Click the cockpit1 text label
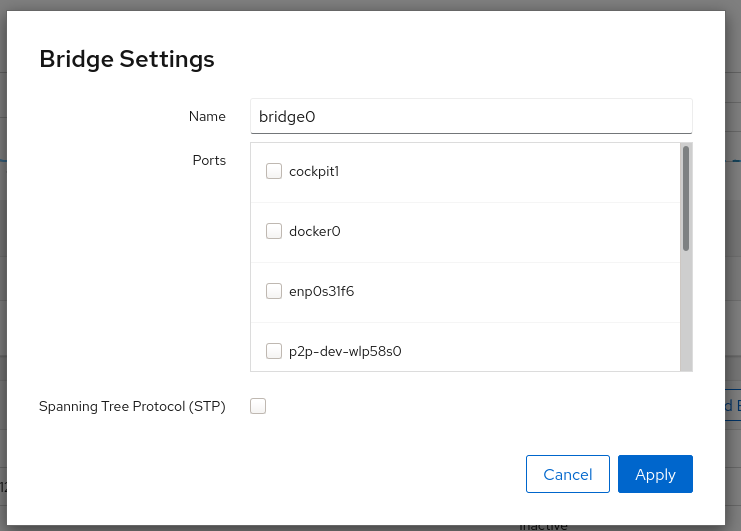The width and height of the screenshot is (741, 531). click(314, 171)
